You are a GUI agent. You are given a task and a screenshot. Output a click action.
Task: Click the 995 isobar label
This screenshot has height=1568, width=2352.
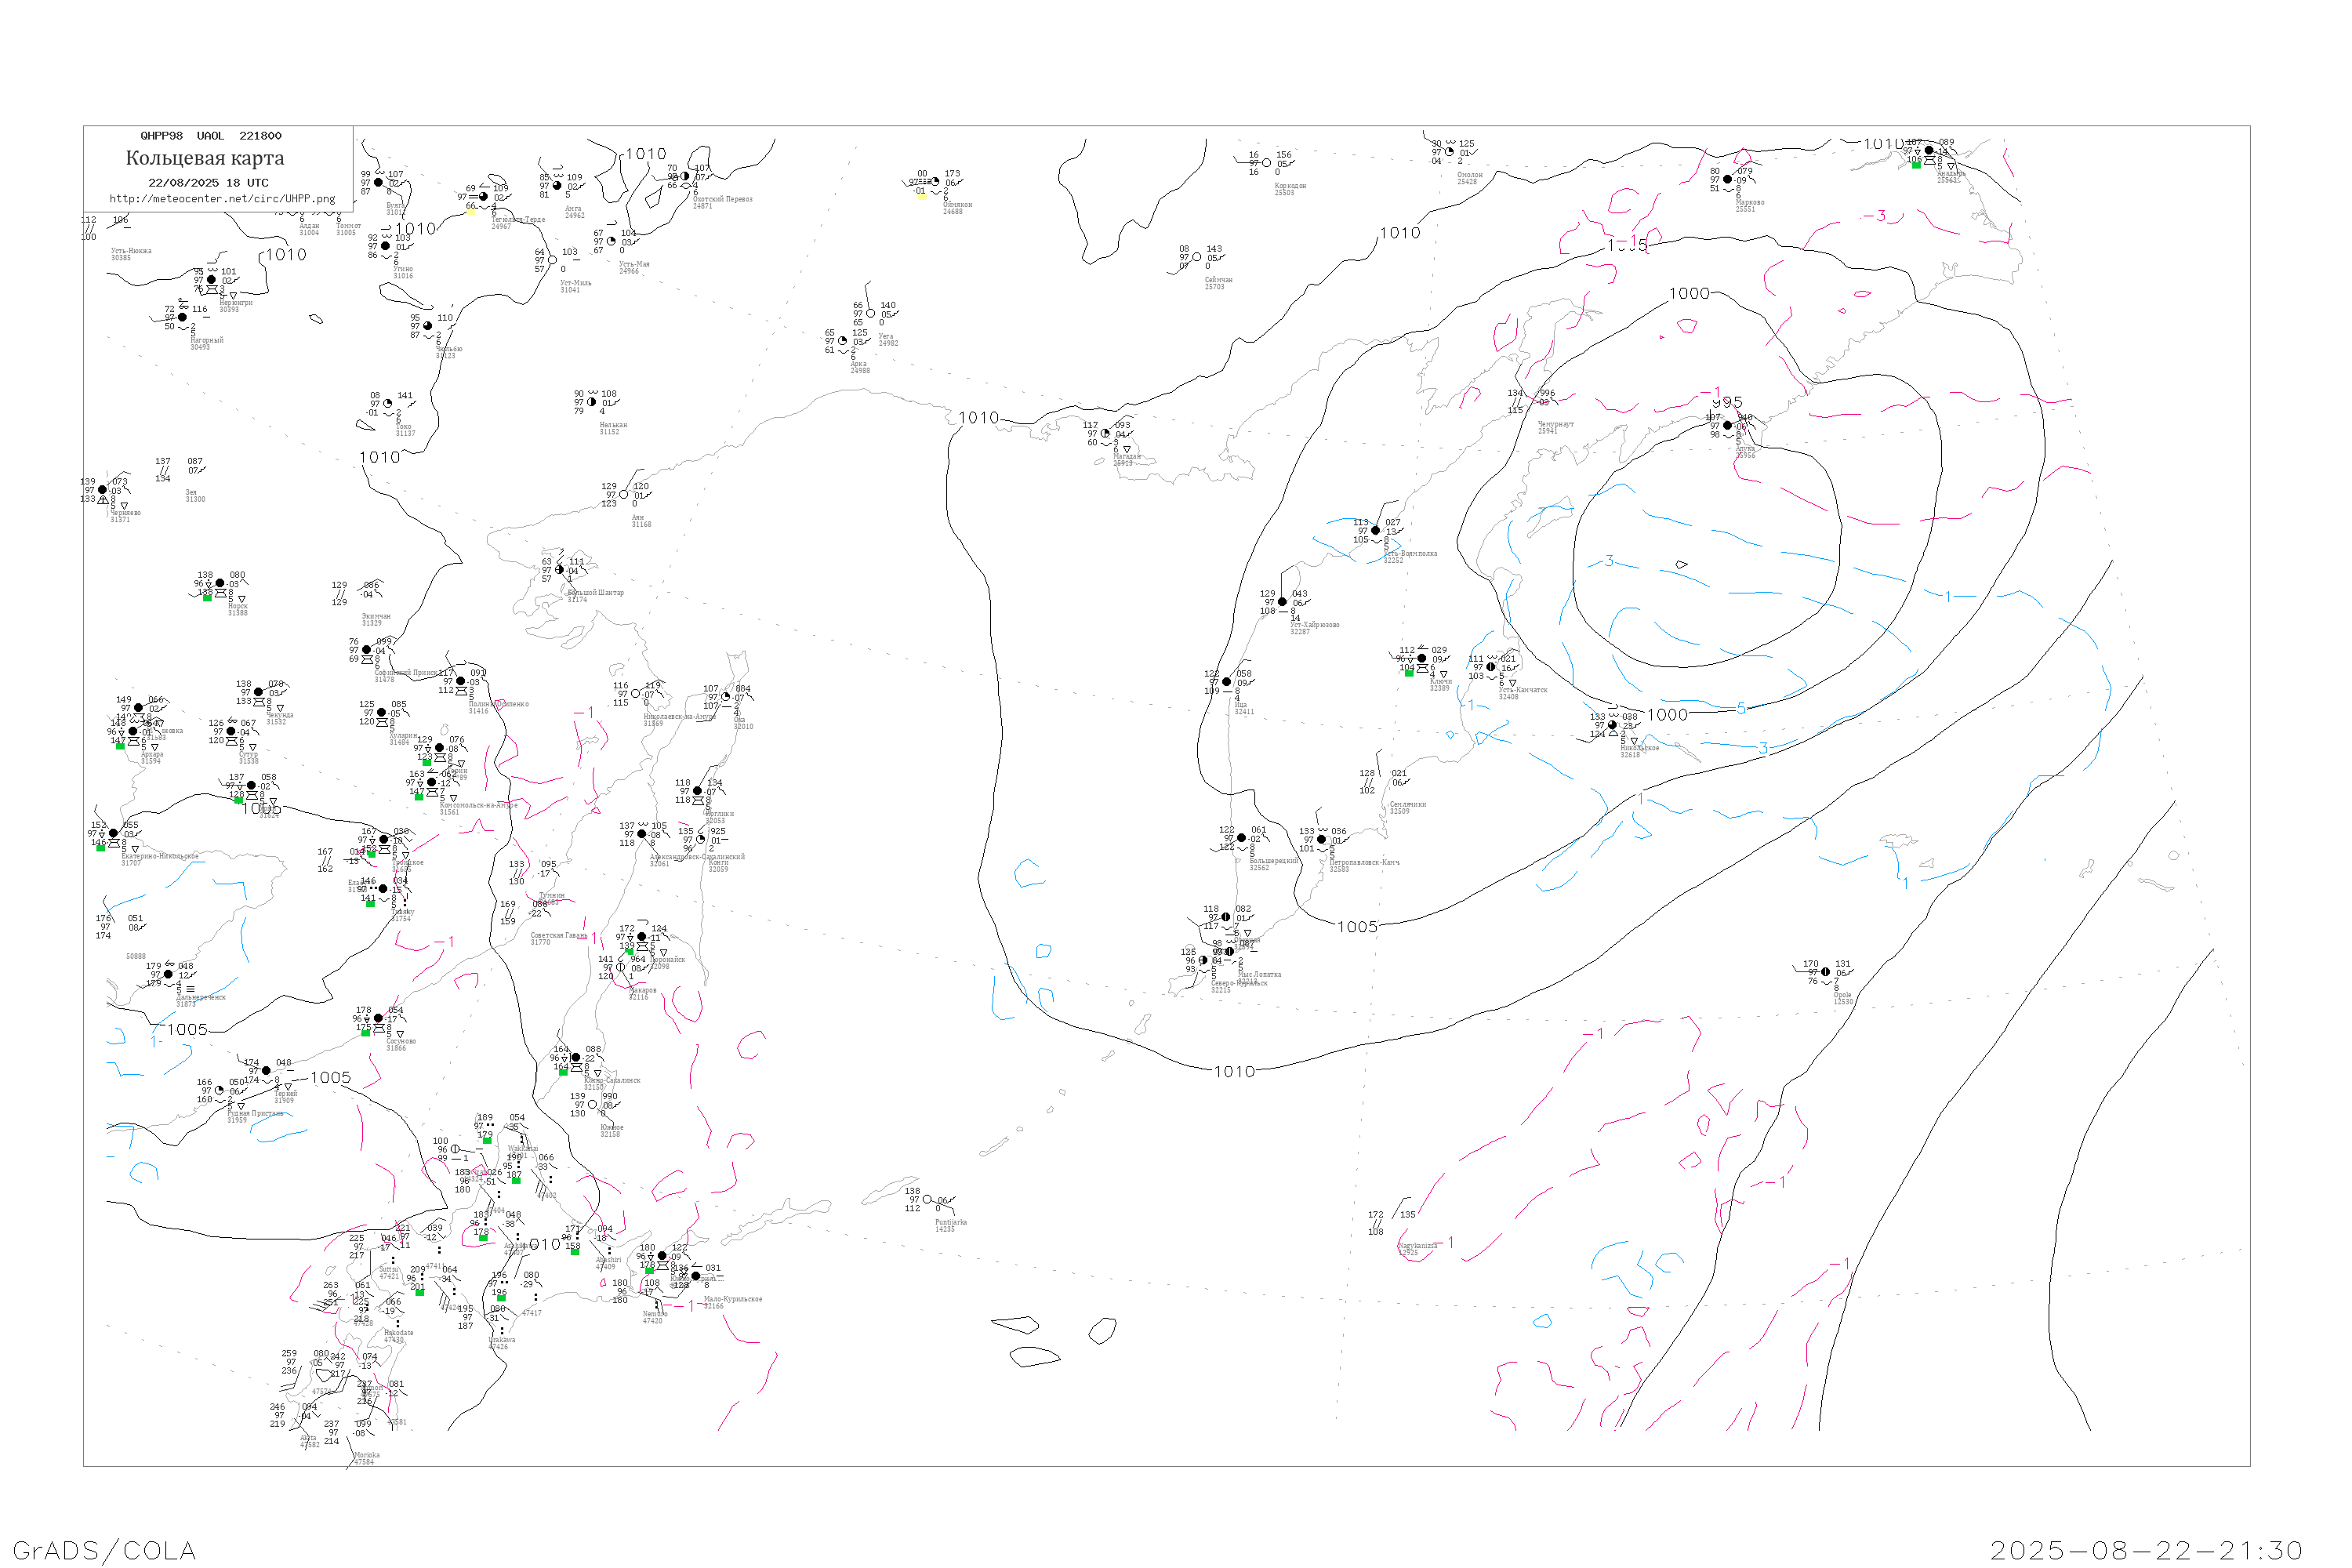point(1727,403)
